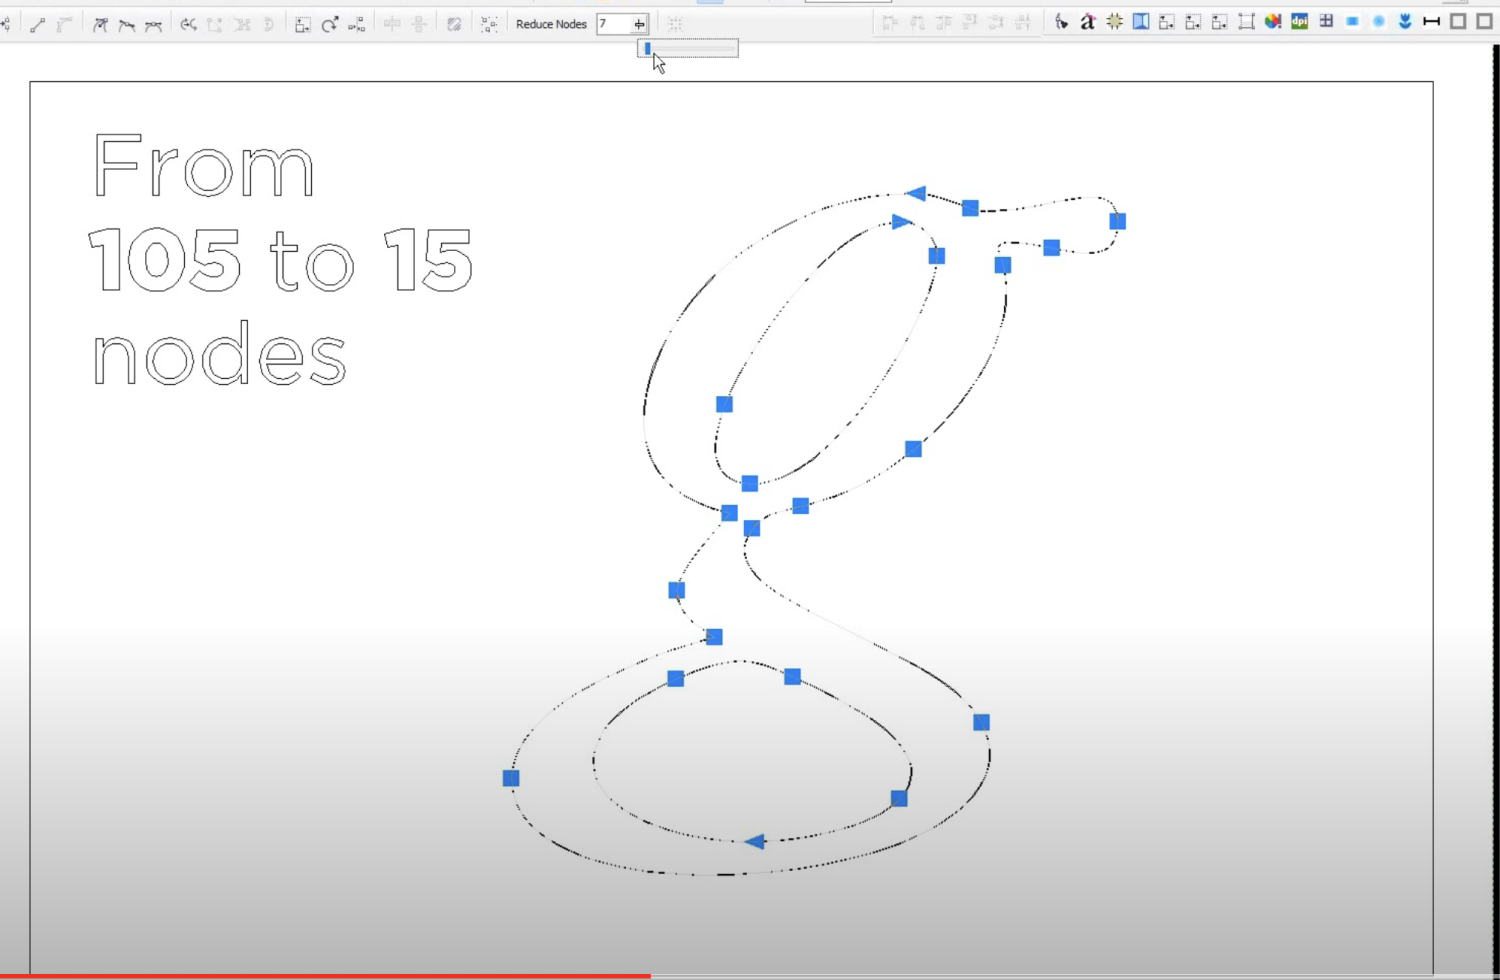Click the grid tiles icon
Viewport: 1500px width, 980px height.
[x=1326, y=21]
